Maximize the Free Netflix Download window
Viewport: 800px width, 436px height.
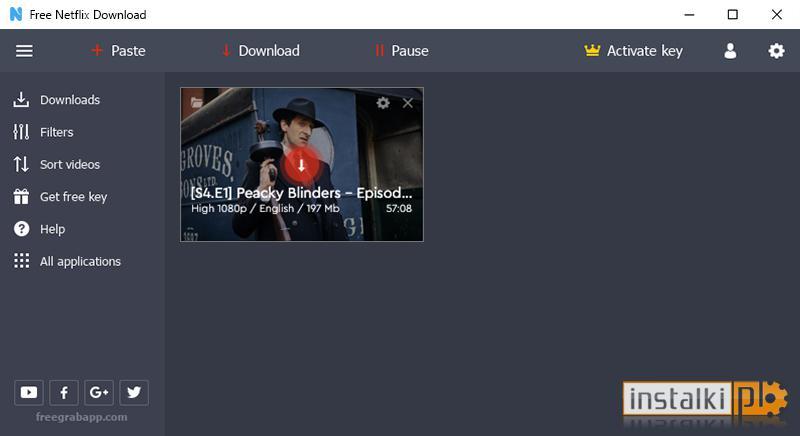733,14
